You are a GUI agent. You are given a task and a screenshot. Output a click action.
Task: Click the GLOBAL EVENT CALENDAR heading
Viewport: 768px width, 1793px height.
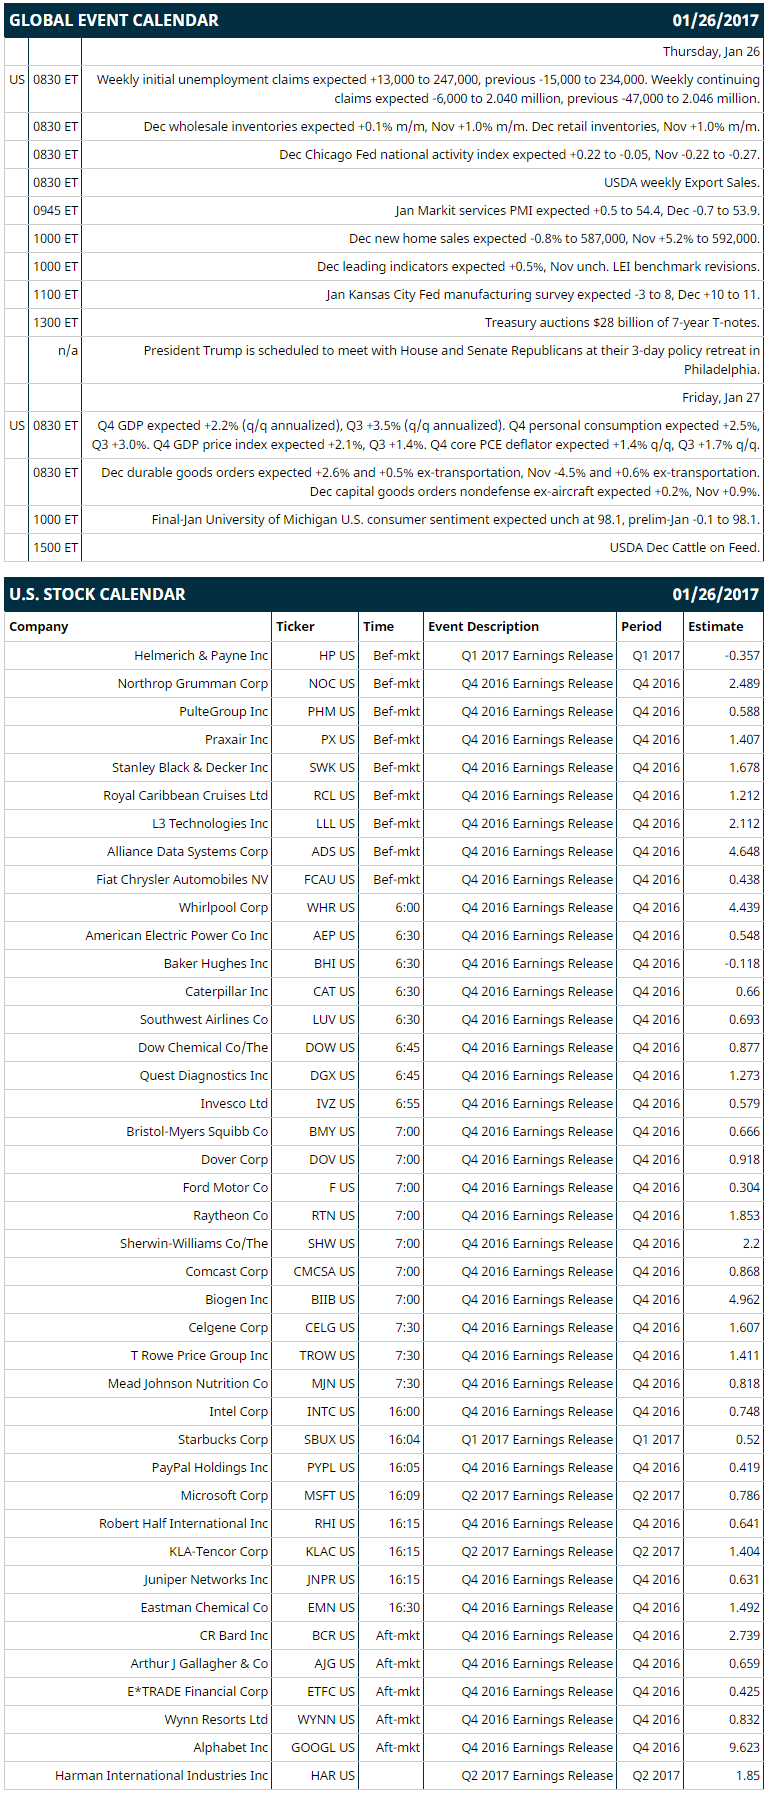tap(114, 20)
